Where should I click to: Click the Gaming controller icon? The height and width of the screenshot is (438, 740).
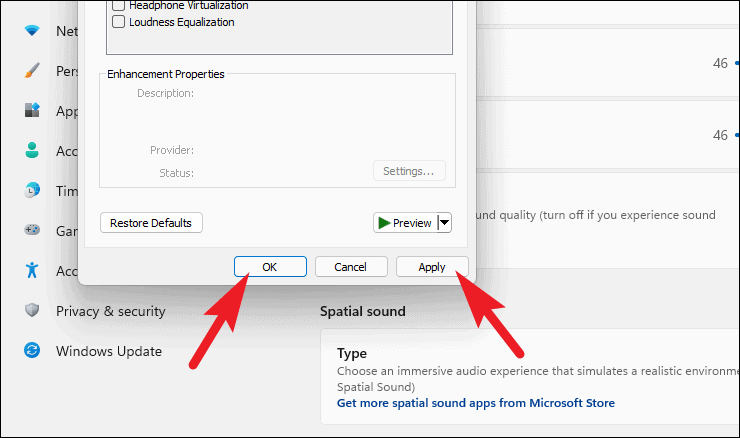pos(33,231)
